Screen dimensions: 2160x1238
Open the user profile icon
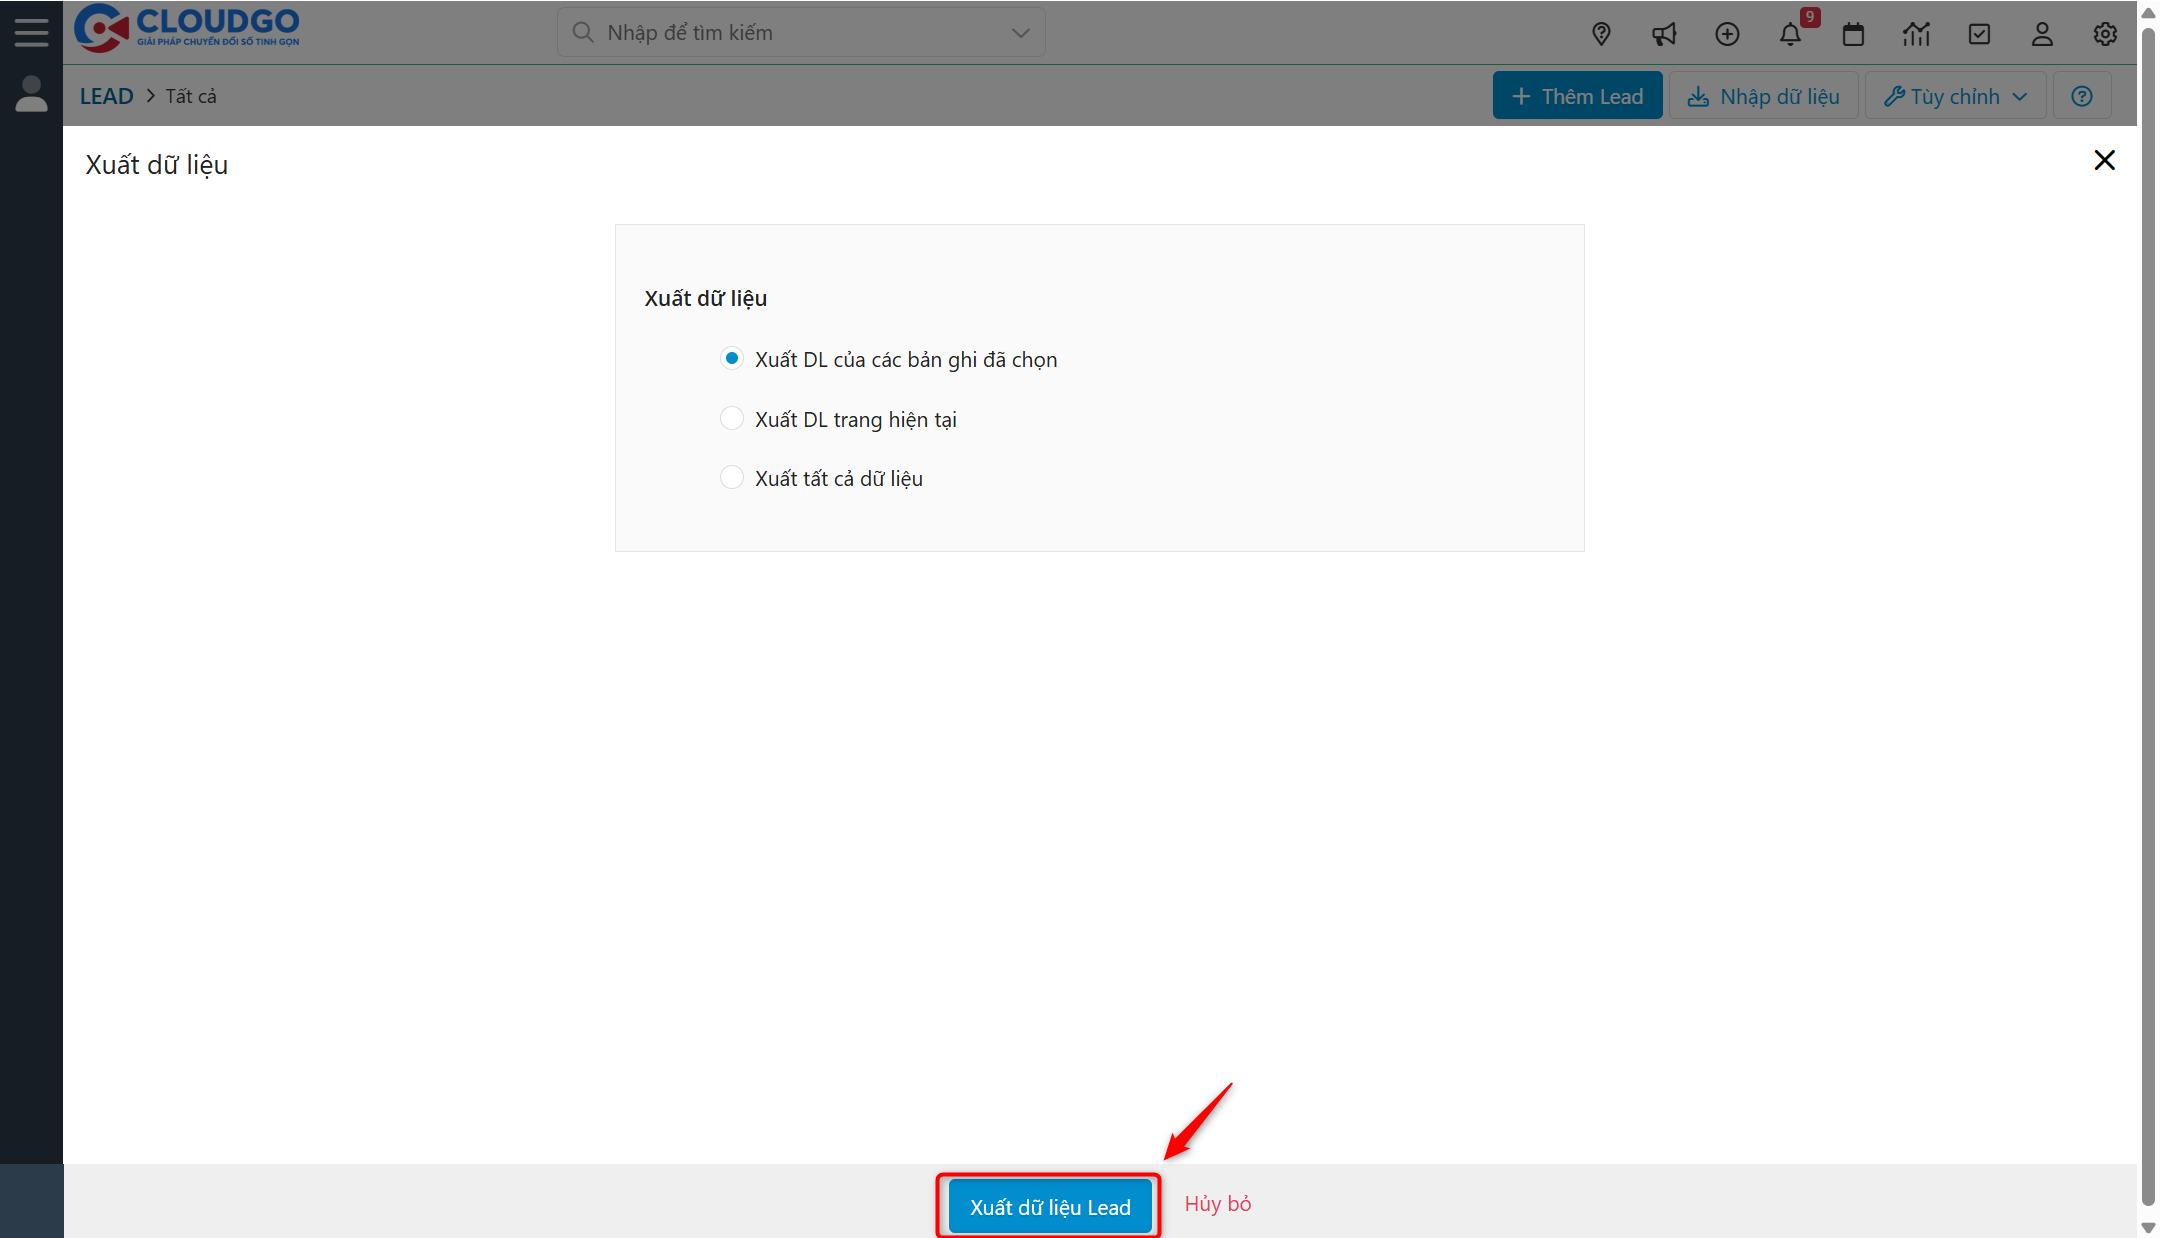tap(2042, 33)
